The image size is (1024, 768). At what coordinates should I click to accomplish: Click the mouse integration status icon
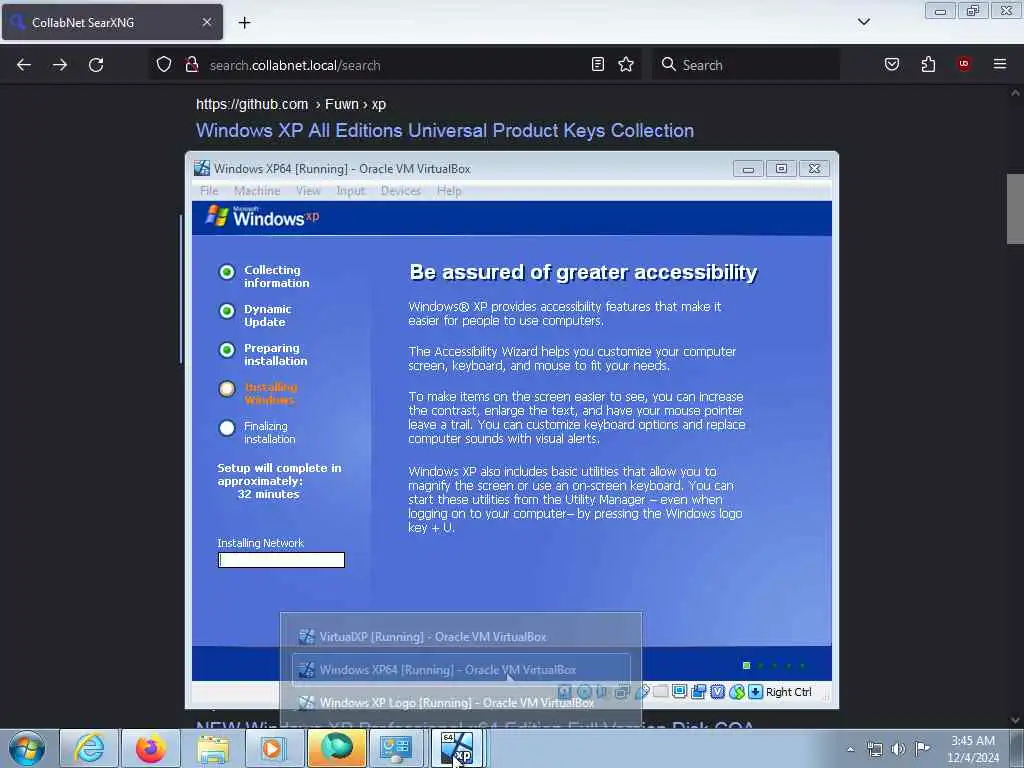737,692
